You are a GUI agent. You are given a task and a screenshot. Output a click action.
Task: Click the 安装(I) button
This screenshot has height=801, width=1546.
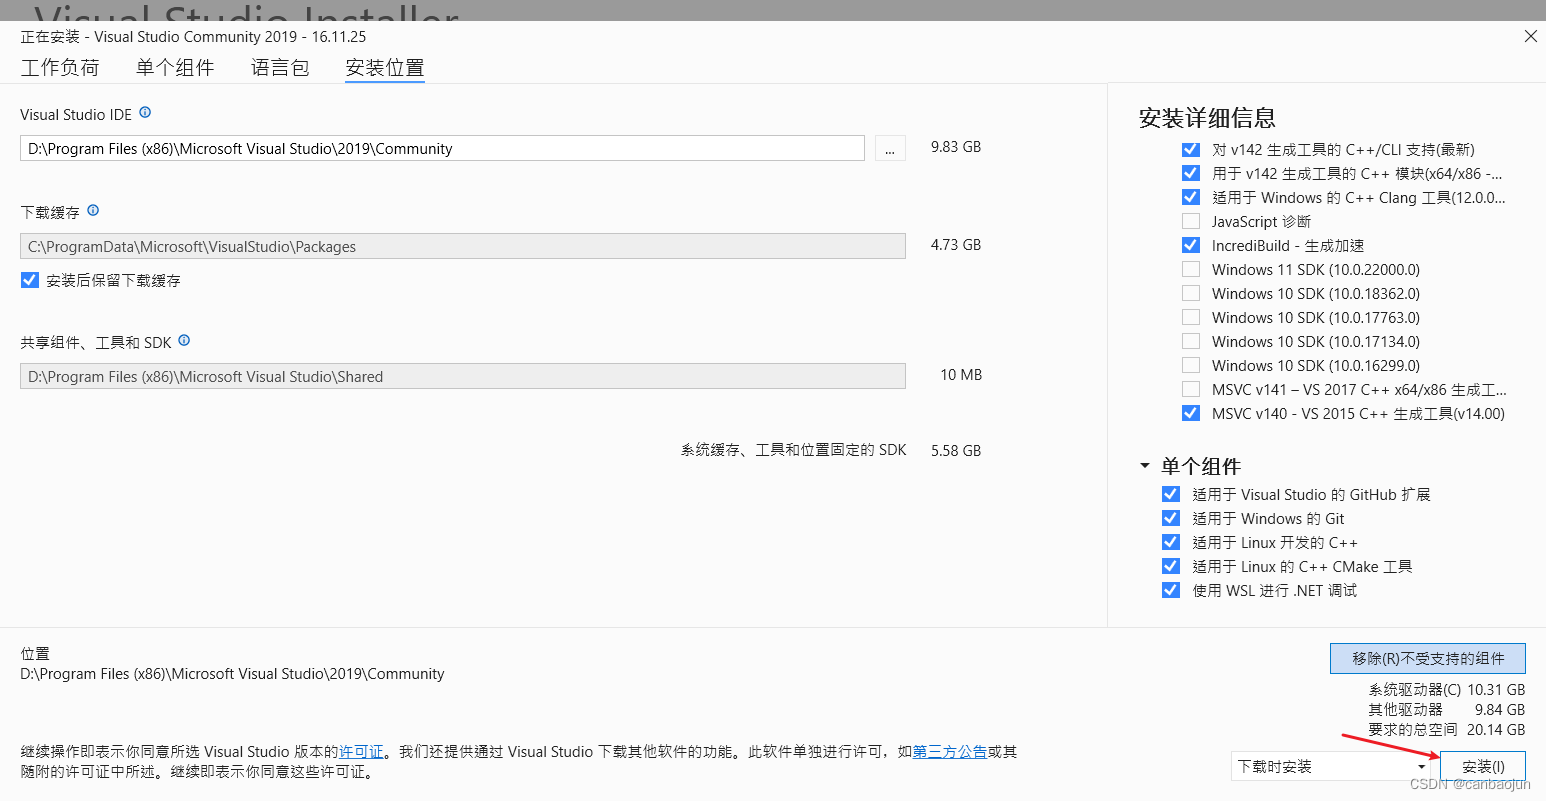[1483, 767]
